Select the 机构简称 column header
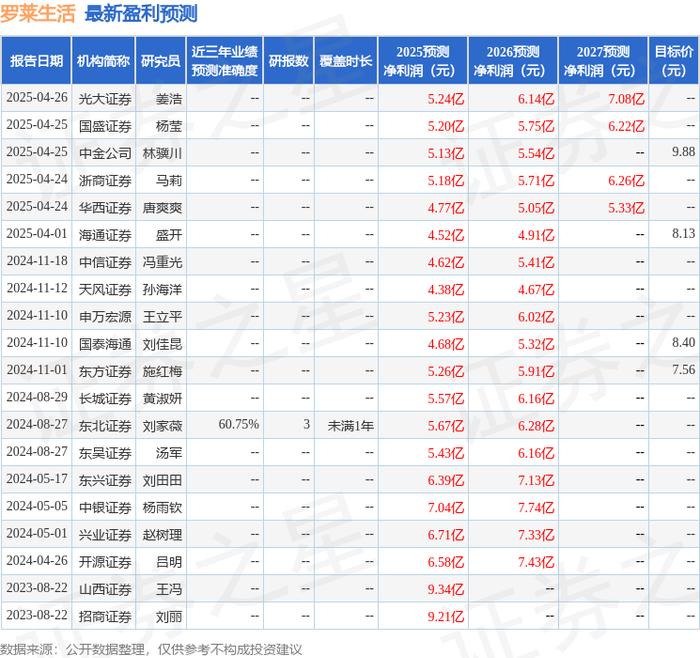This screenshot has width=700, height=658. pos(103,61)
